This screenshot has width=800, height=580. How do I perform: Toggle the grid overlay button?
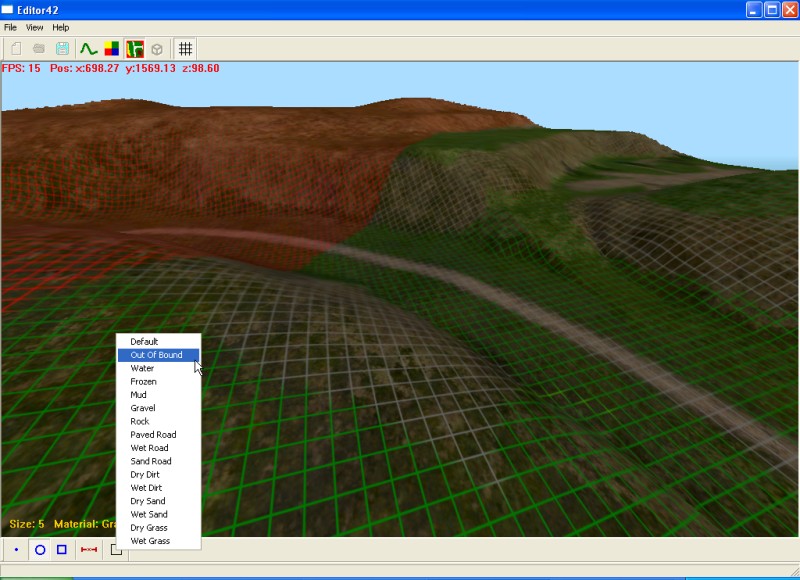point(185,48)
